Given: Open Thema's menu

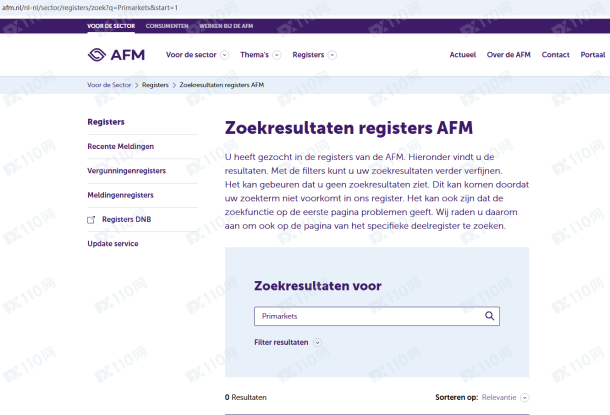Looking at the screenshot, I should pos(254,55).
